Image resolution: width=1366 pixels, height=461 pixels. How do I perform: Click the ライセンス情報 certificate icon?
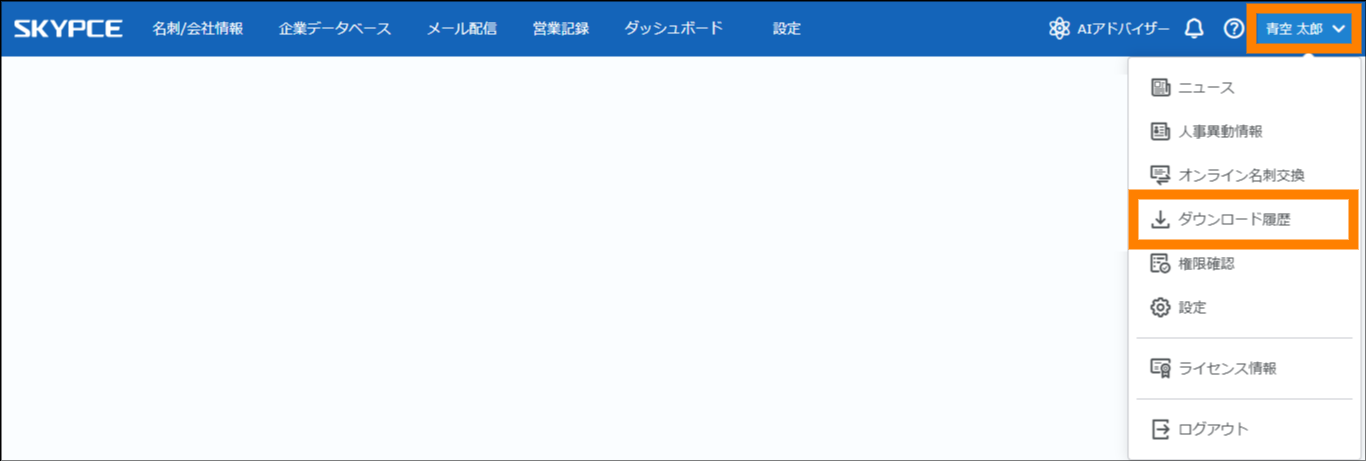(1160, 368)
